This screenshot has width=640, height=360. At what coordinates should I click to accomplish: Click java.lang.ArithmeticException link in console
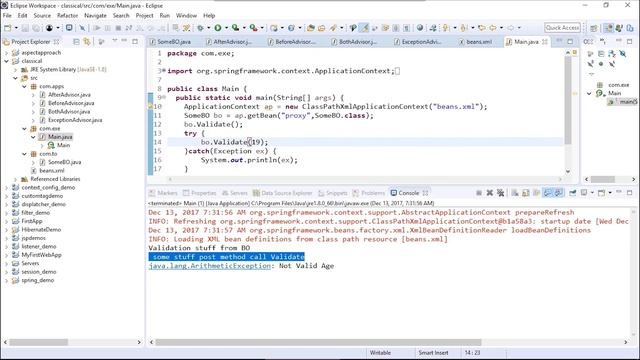pyautogui.click(x=209, y=266)
